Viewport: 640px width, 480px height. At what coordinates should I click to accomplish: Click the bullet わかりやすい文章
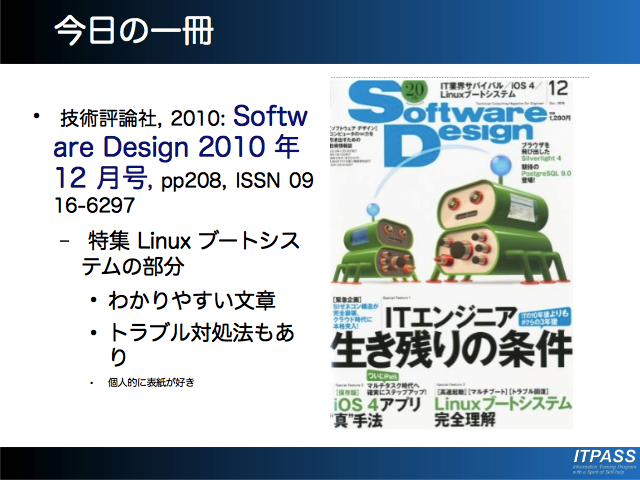tap(190, 300)
